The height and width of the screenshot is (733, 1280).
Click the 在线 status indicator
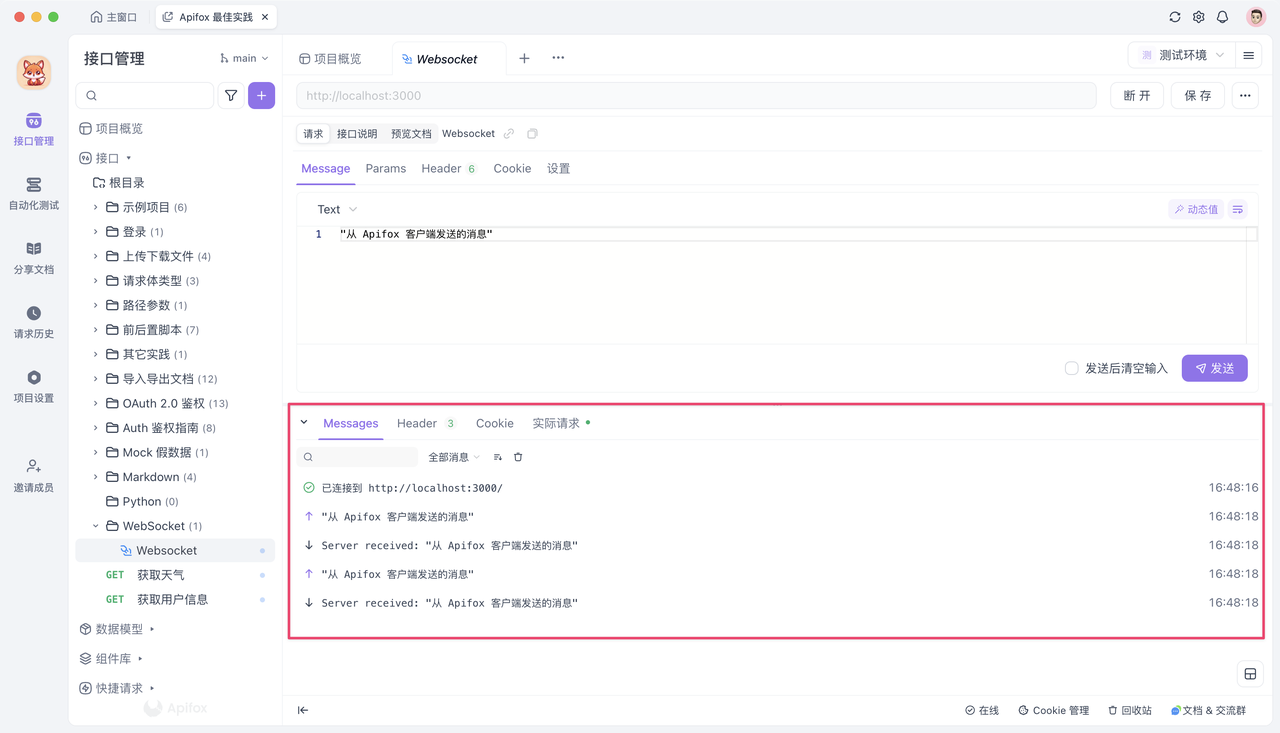pos(982,710)
